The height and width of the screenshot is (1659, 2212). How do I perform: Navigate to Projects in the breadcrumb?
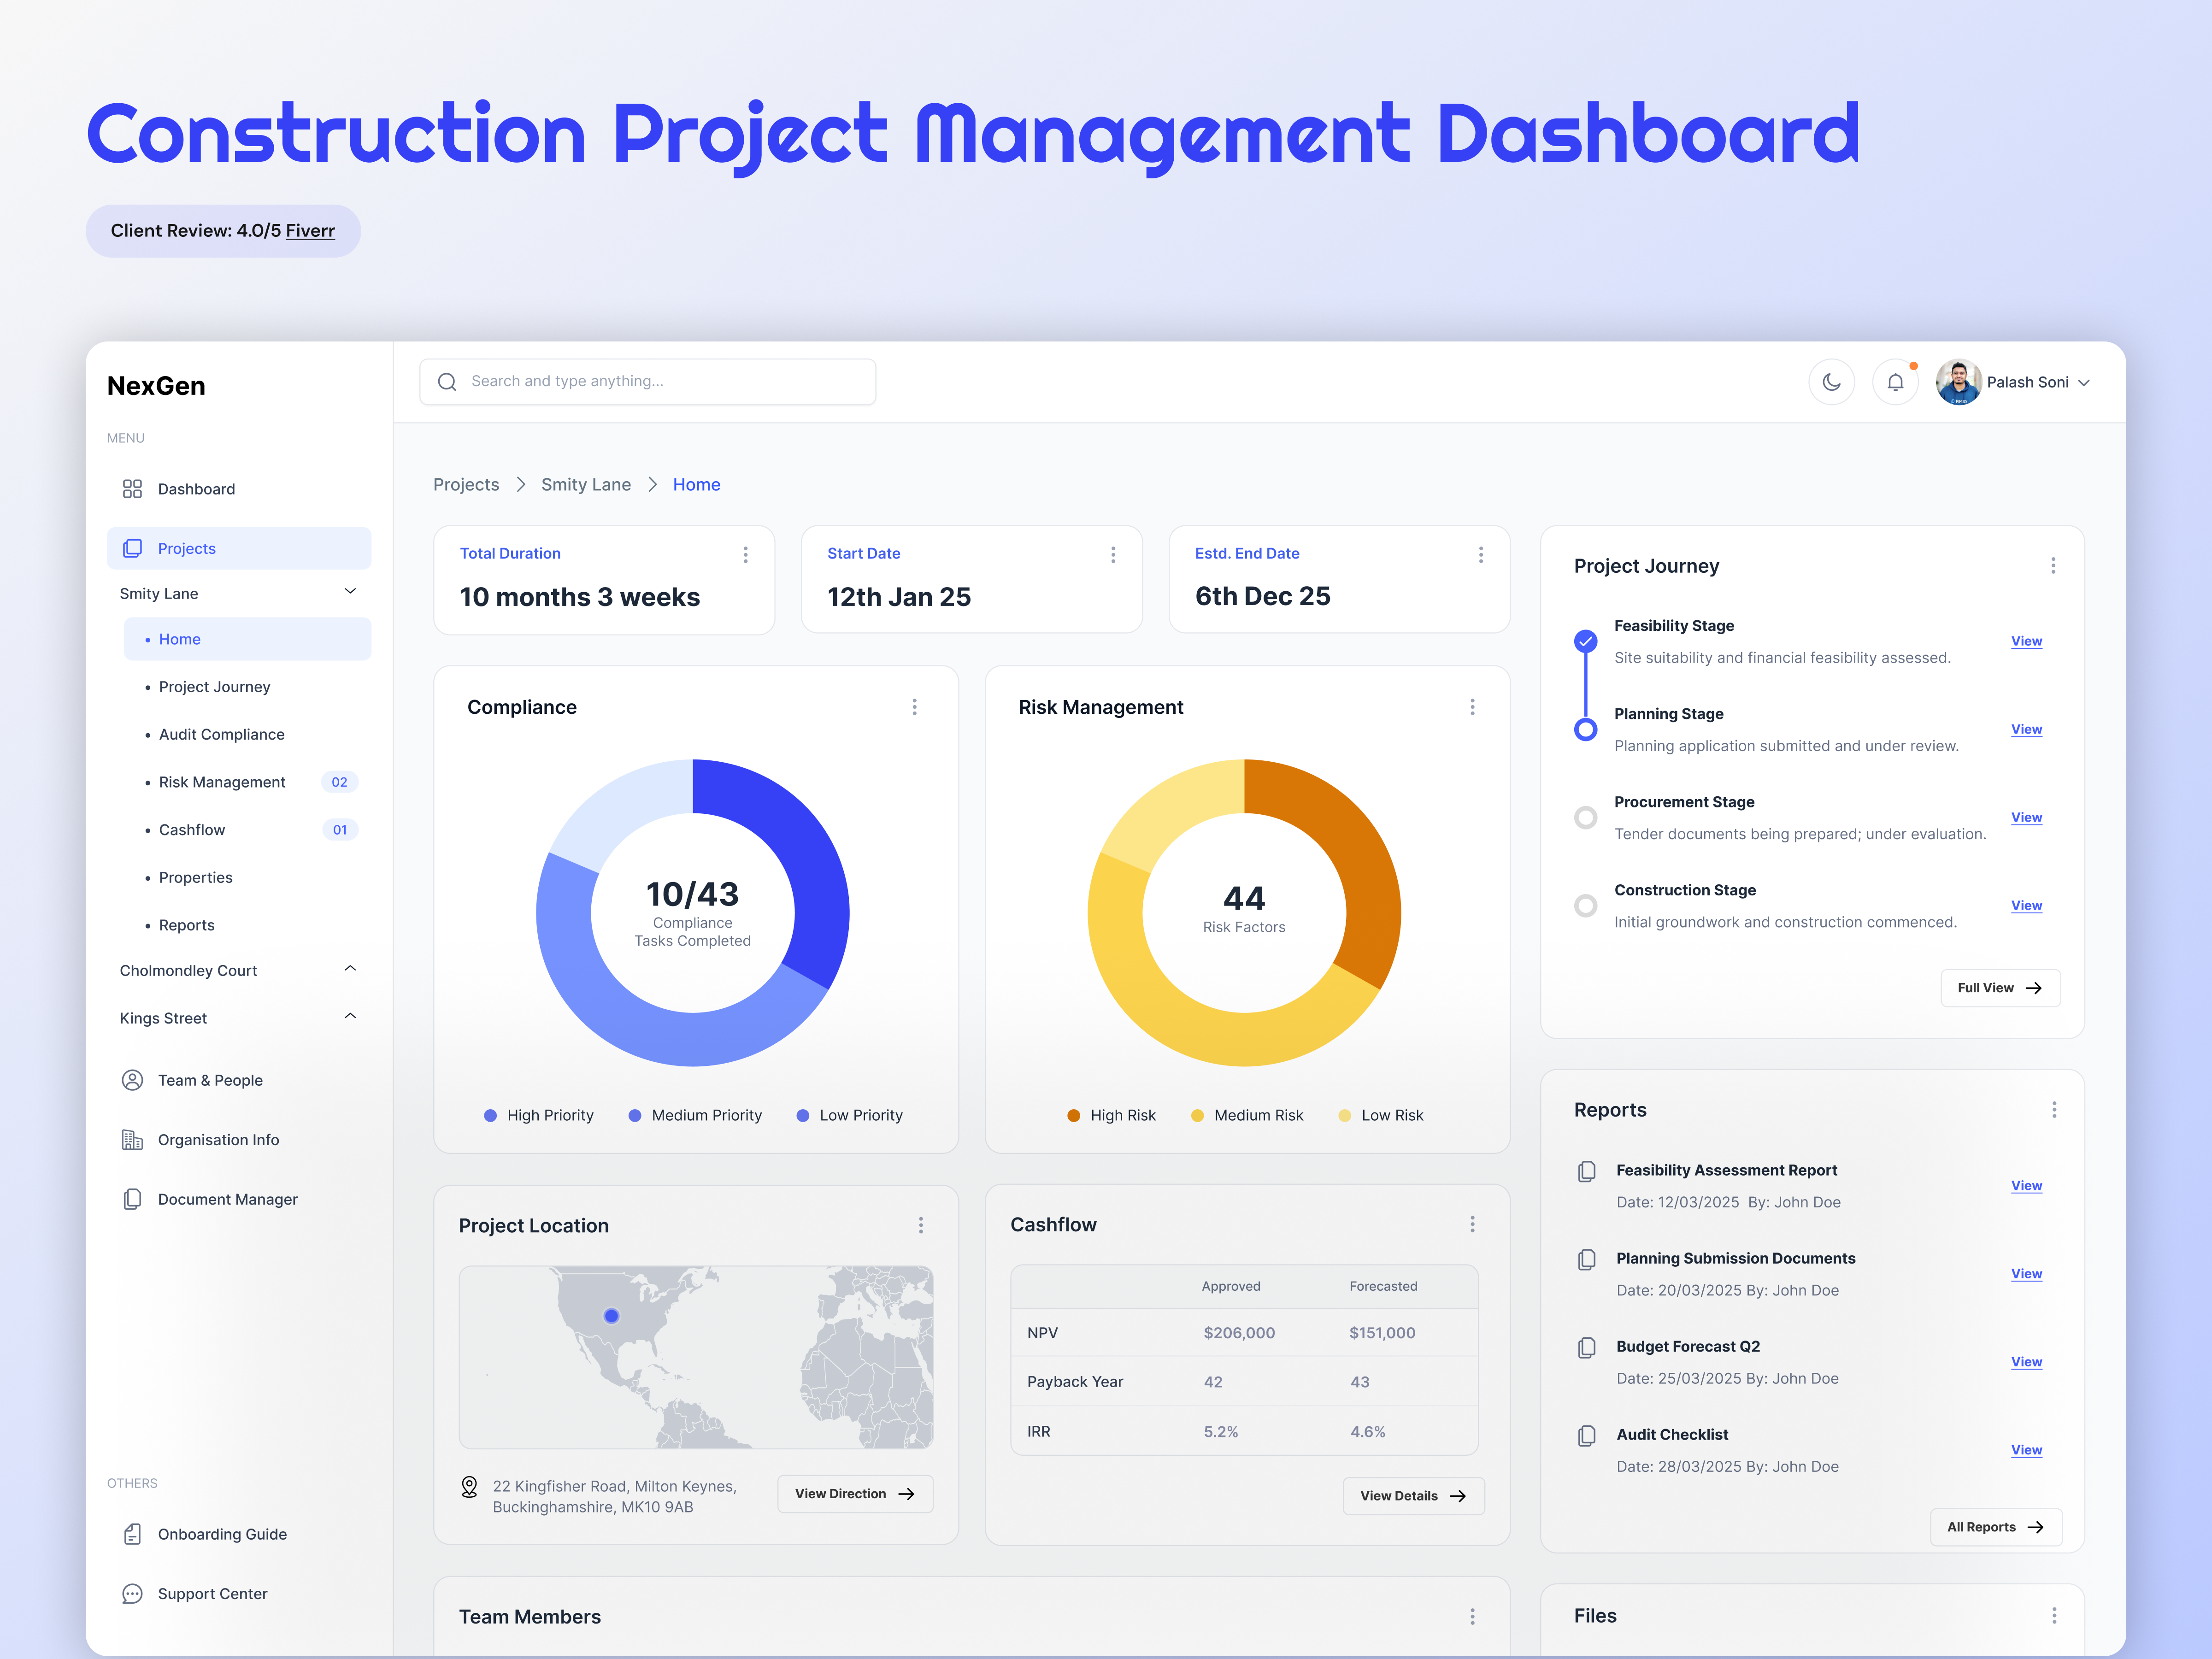[466, 484]
